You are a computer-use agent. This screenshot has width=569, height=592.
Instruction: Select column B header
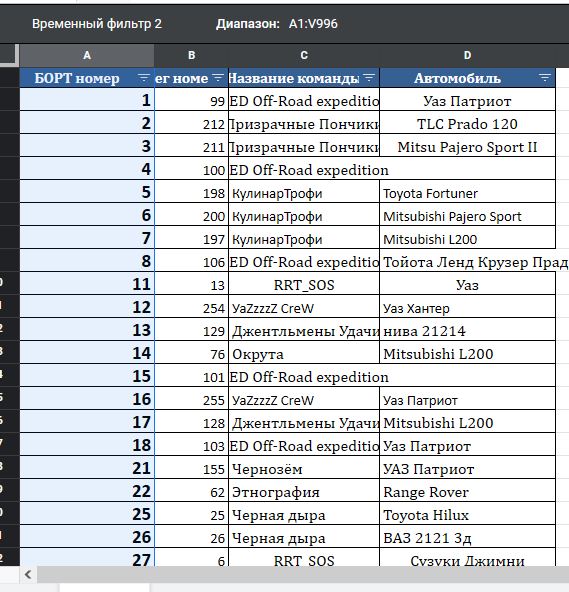click(191, 56)
